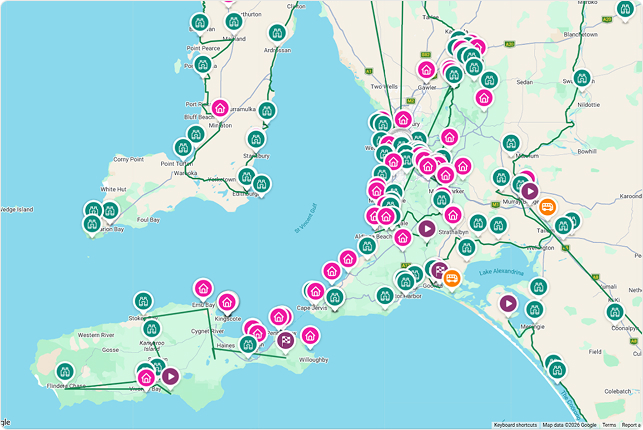This screenshot has height=430, width=643.
Task: Select pink house marker at Kingscote
Action: pyautogui.click(x=227, y=303)
